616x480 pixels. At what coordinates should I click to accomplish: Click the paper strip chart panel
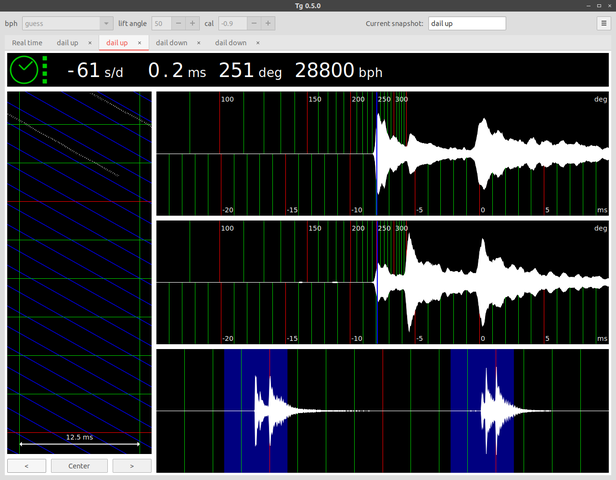[79, 273]
